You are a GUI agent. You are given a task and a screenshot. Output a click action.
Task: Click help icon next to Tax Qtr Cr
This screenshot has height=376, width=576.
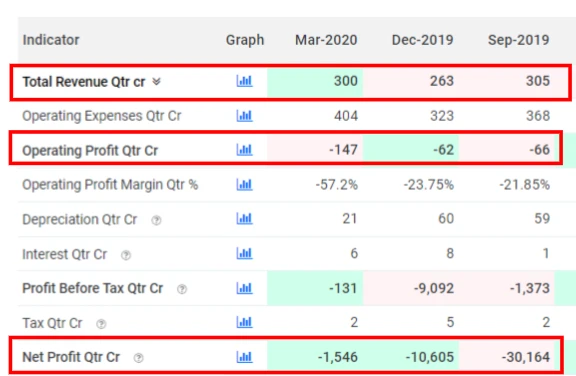[x=101, y=324]
